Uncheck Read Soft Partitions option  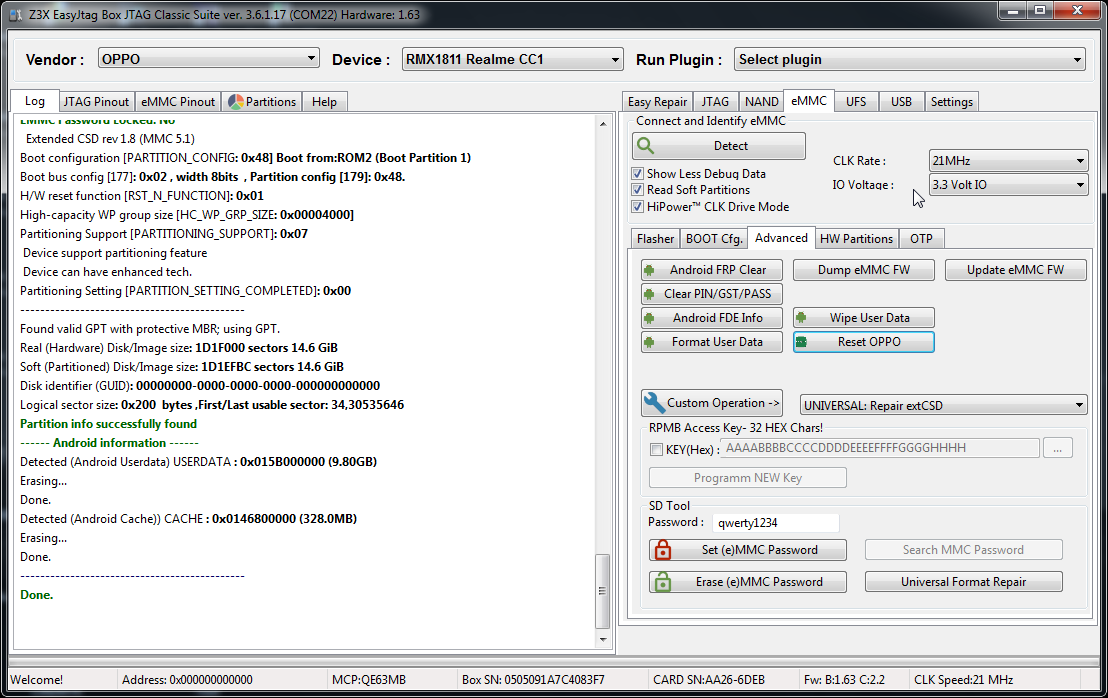click(638, 190)
